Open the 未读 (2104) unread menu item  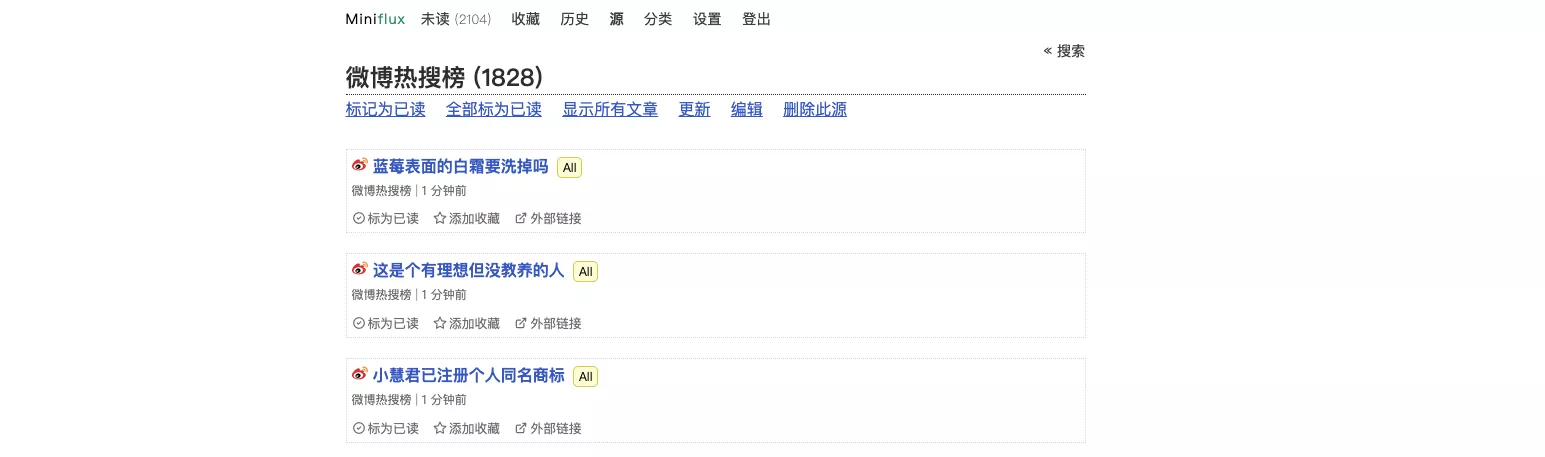[456, 19]
